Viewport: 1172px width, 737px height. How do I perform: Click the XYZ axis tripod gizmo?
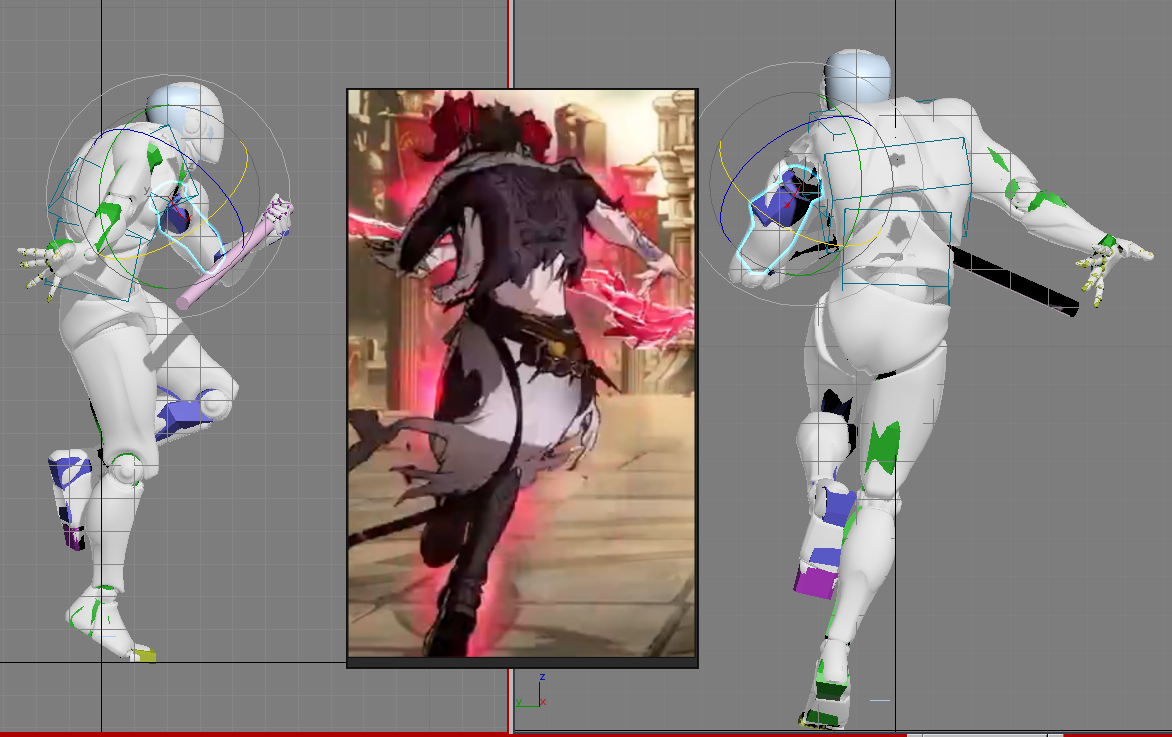tap(532, 692)
